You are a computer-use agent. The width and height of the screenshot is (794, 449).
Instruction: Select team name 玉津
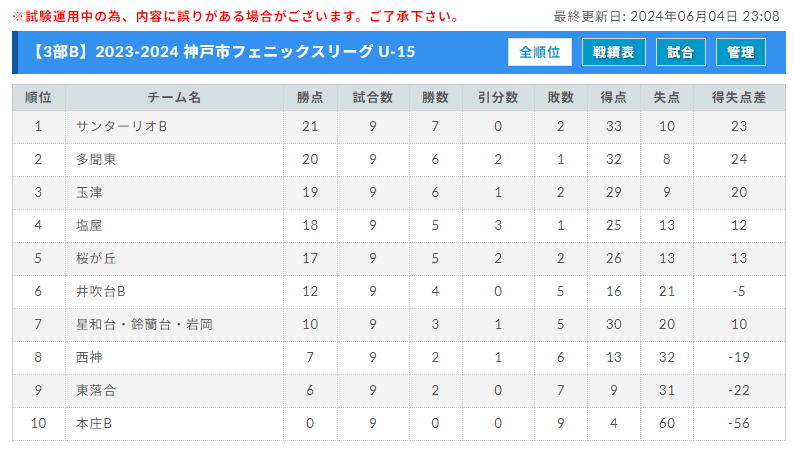tap(89, 192)
